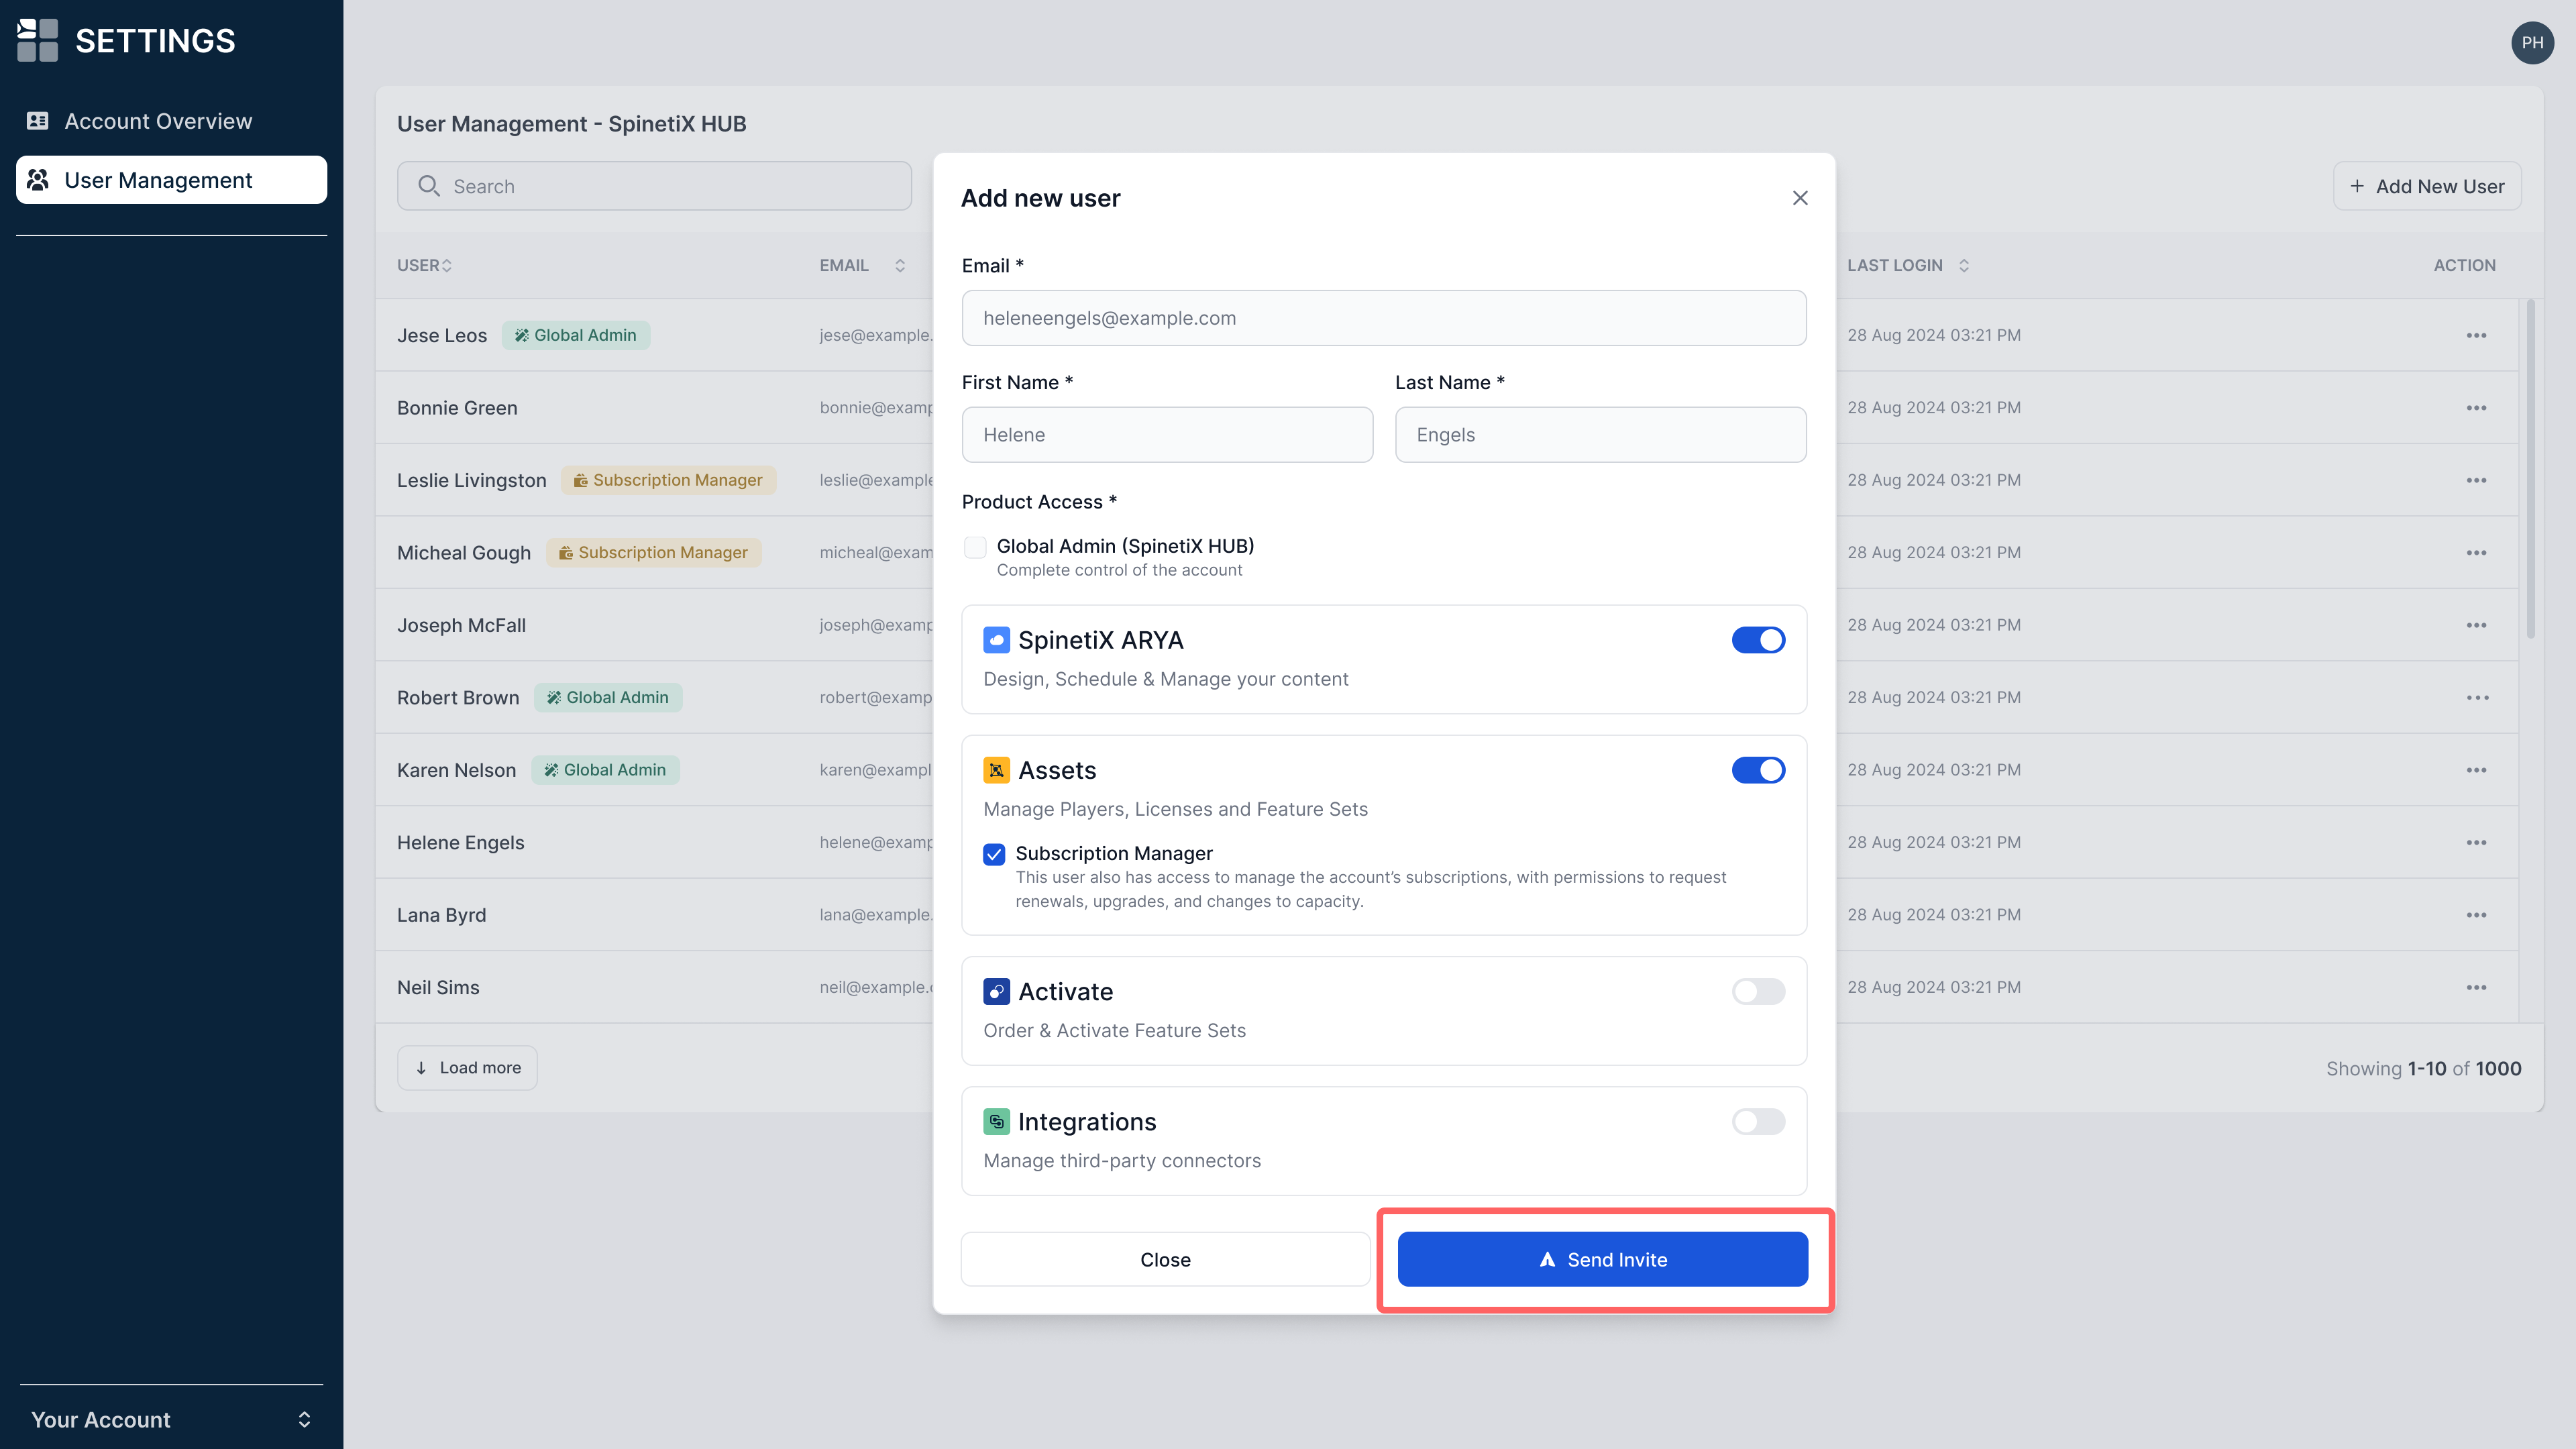The image size is (2576, 1449).
Task: Click the Account Overview card icon
Action: pyautogui.click(x=38, y=121)
